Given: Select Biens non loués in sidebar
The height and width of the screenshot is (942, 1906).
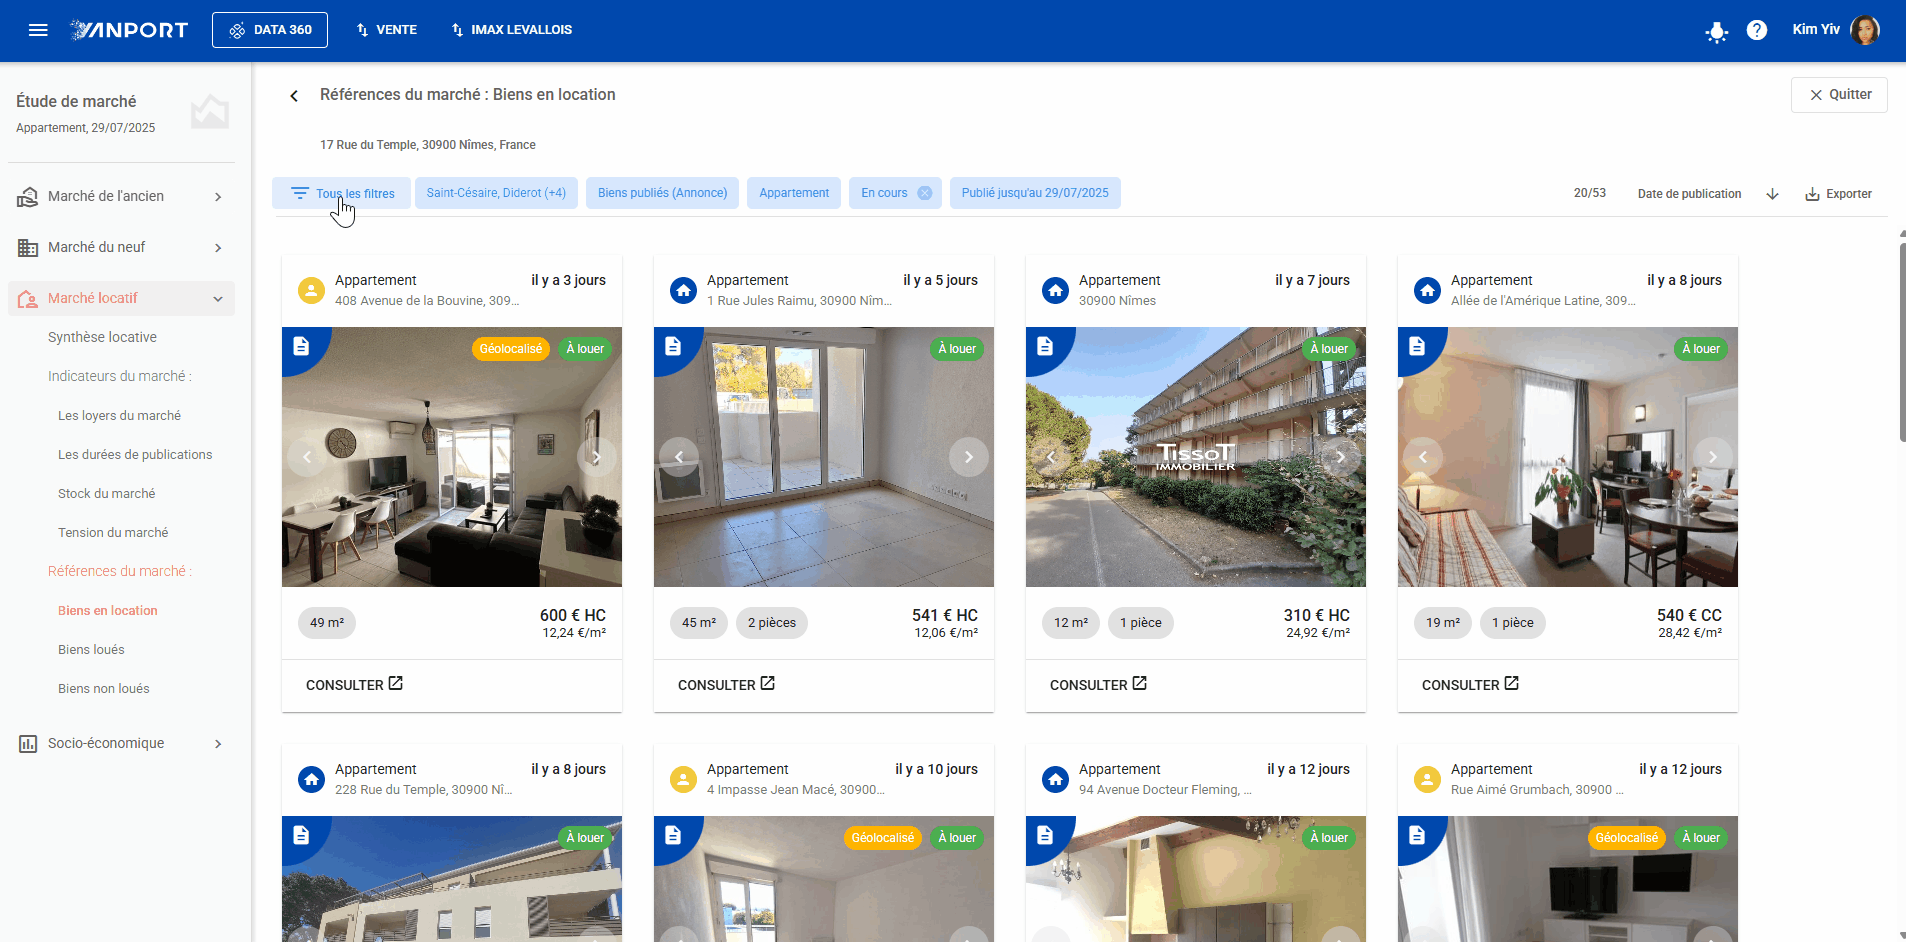Looking at the screenshot, I should 103,689.
